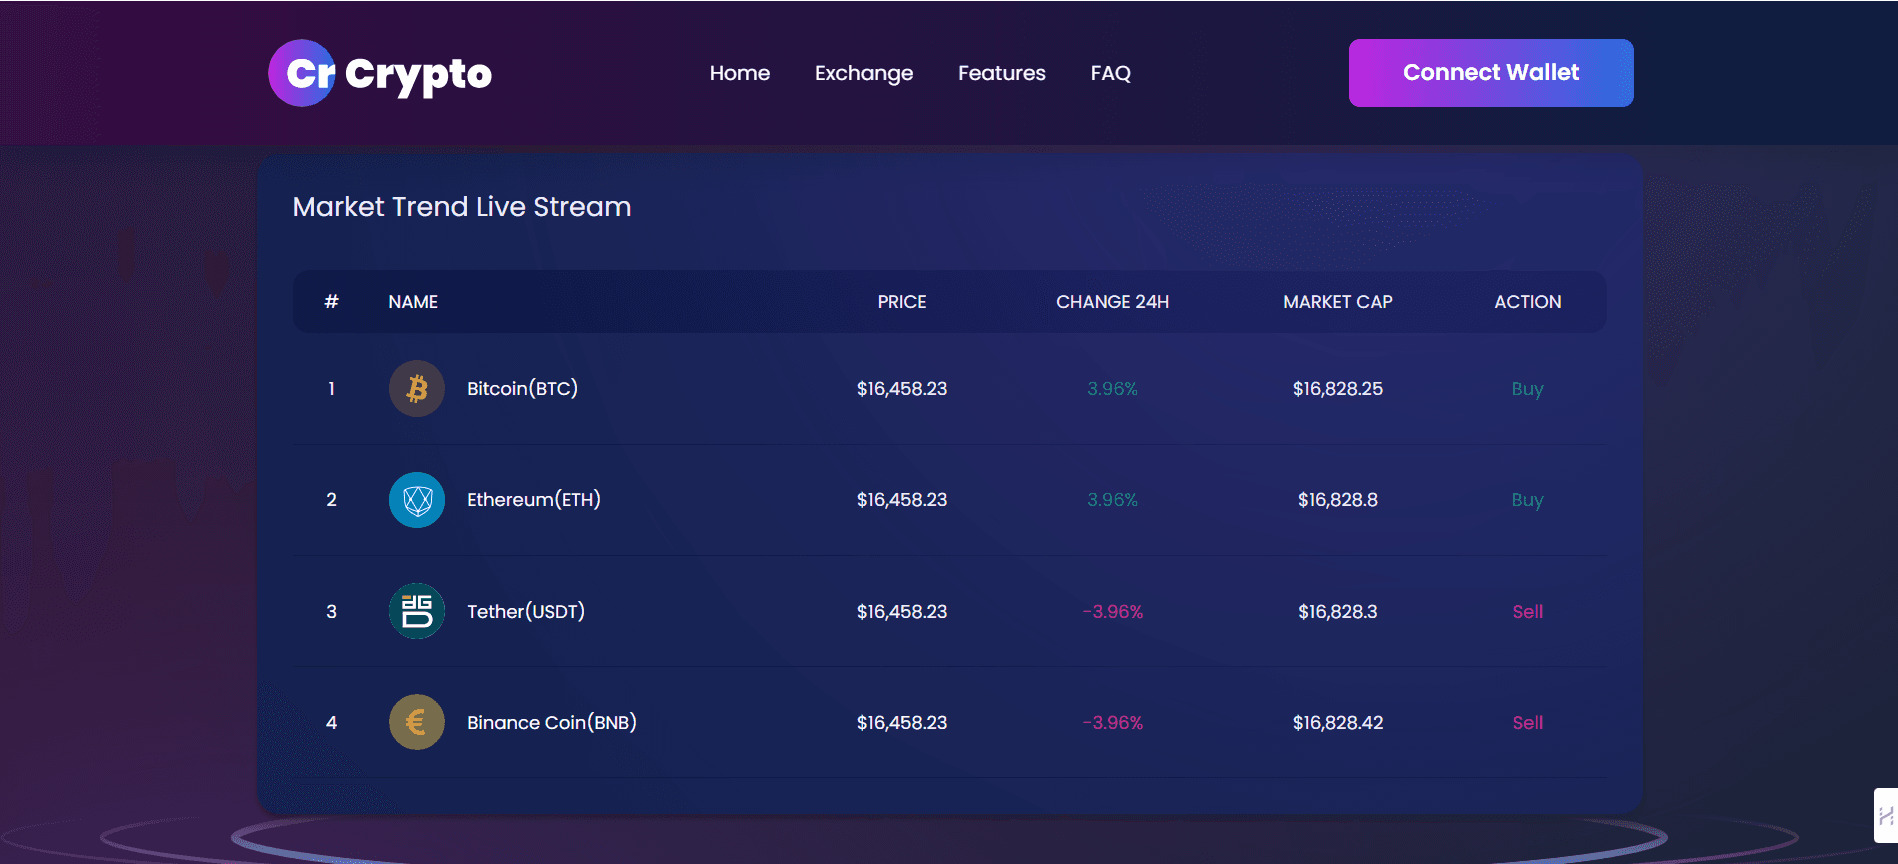Open the Features menu link
1898x864 pixels.
tap(1002, 73)
